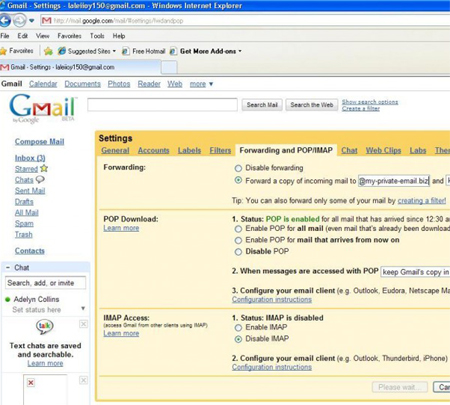Select the Gmail - Settings browser tab
Viewport: 450px width, 405px height.
click(80, 67)
